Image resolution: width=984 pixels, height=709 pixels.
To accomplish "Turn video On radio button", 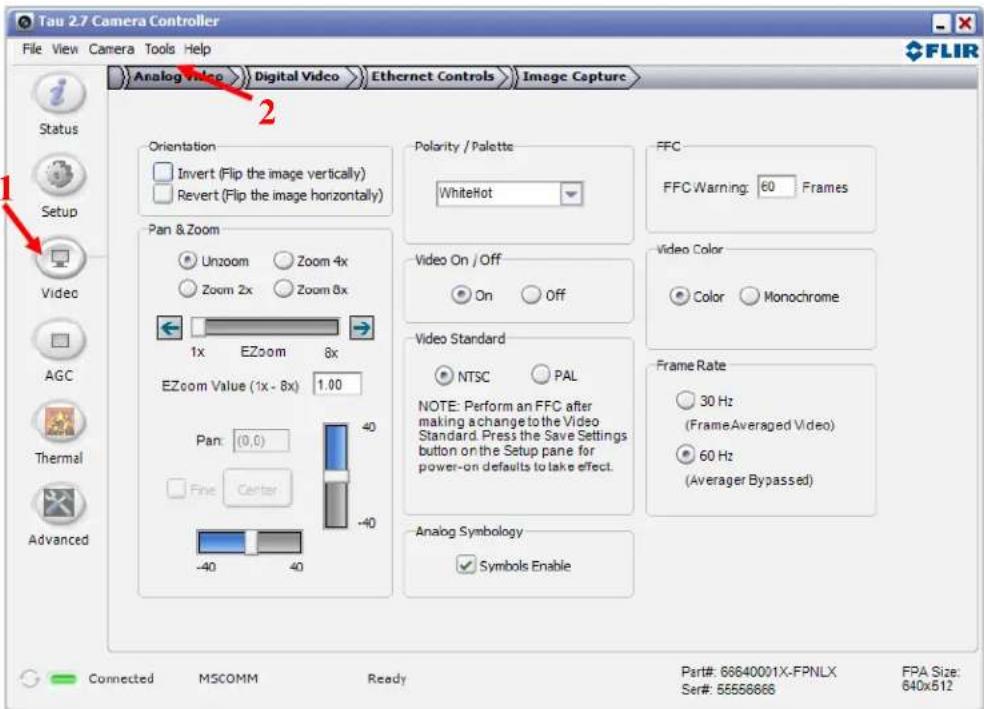I will pos(461,294).
